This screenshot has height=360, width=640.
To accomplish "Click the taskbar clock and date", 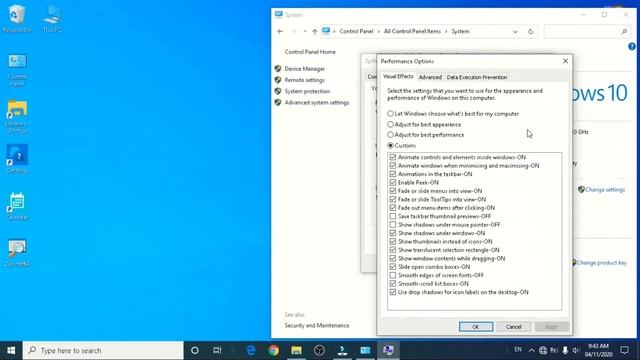I will [x=598, y=350].
